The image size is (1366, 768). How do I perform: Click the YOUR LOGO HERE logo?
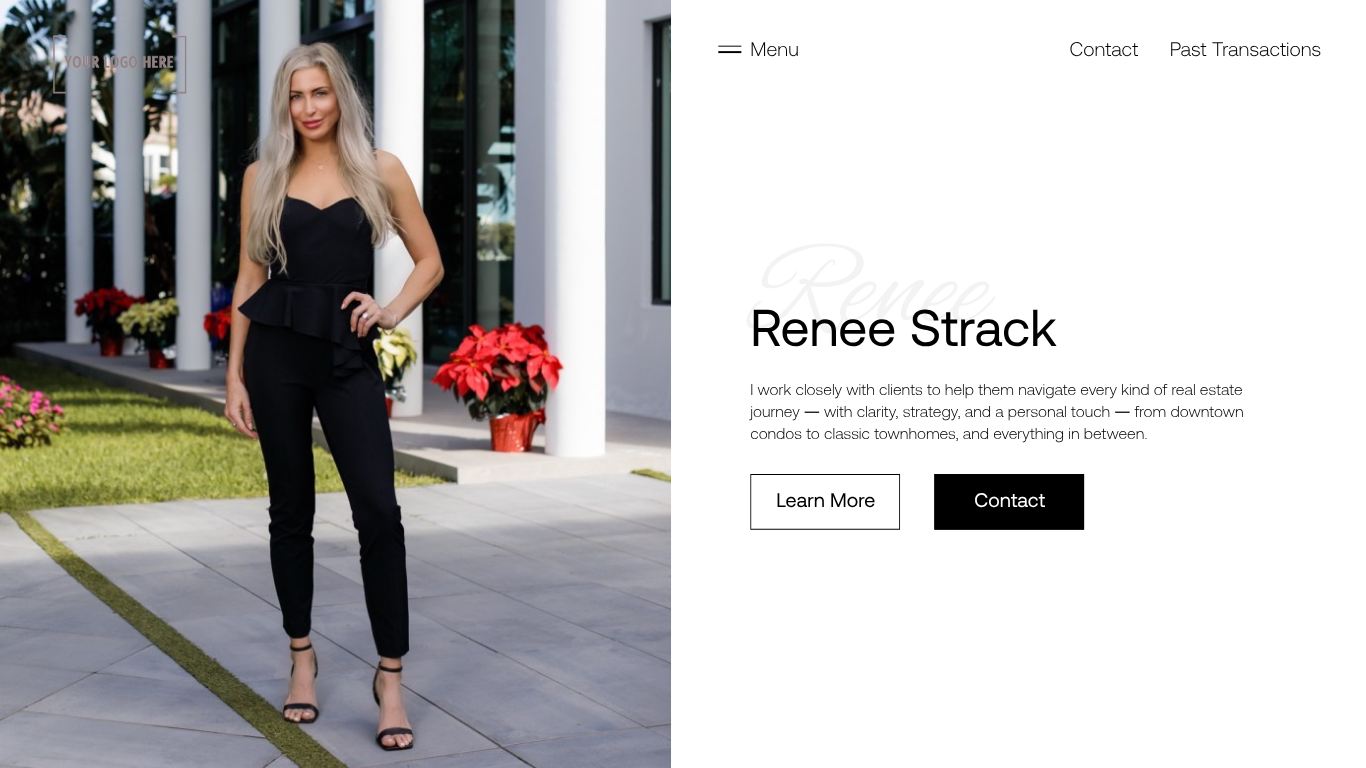pyautogui.click(x=119, y=64)
